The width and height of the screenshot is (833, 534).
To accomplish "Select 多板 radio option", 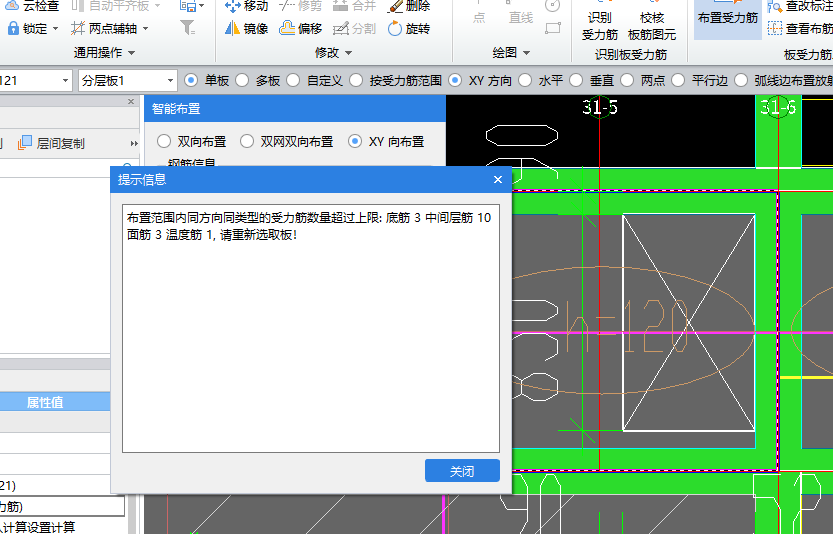I will [242, 80].
